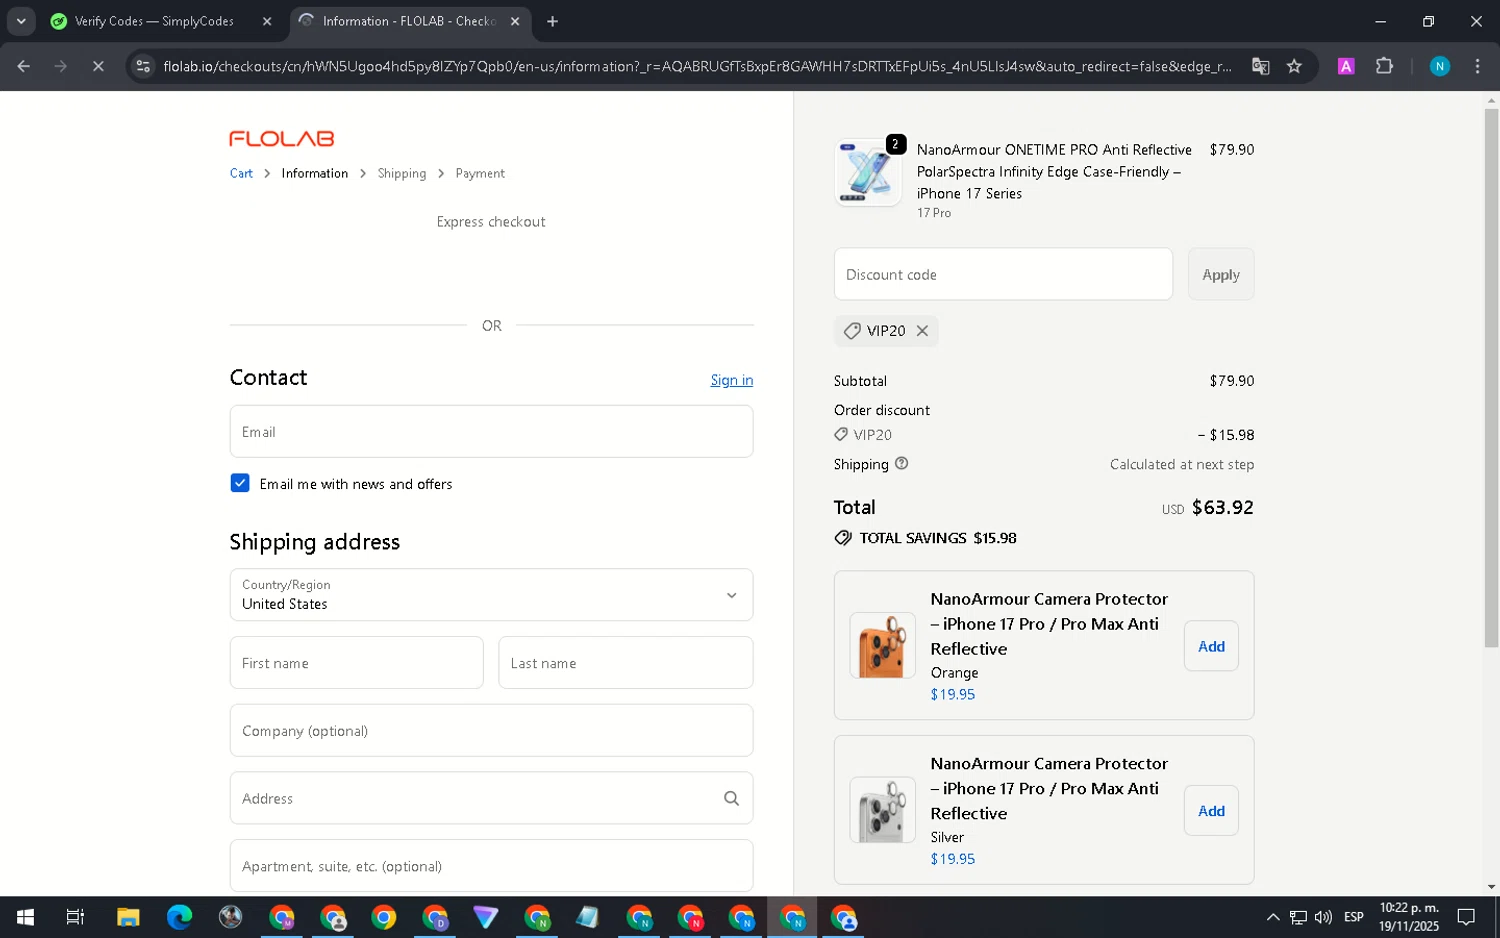Focus the Last name field

(626, 663)
